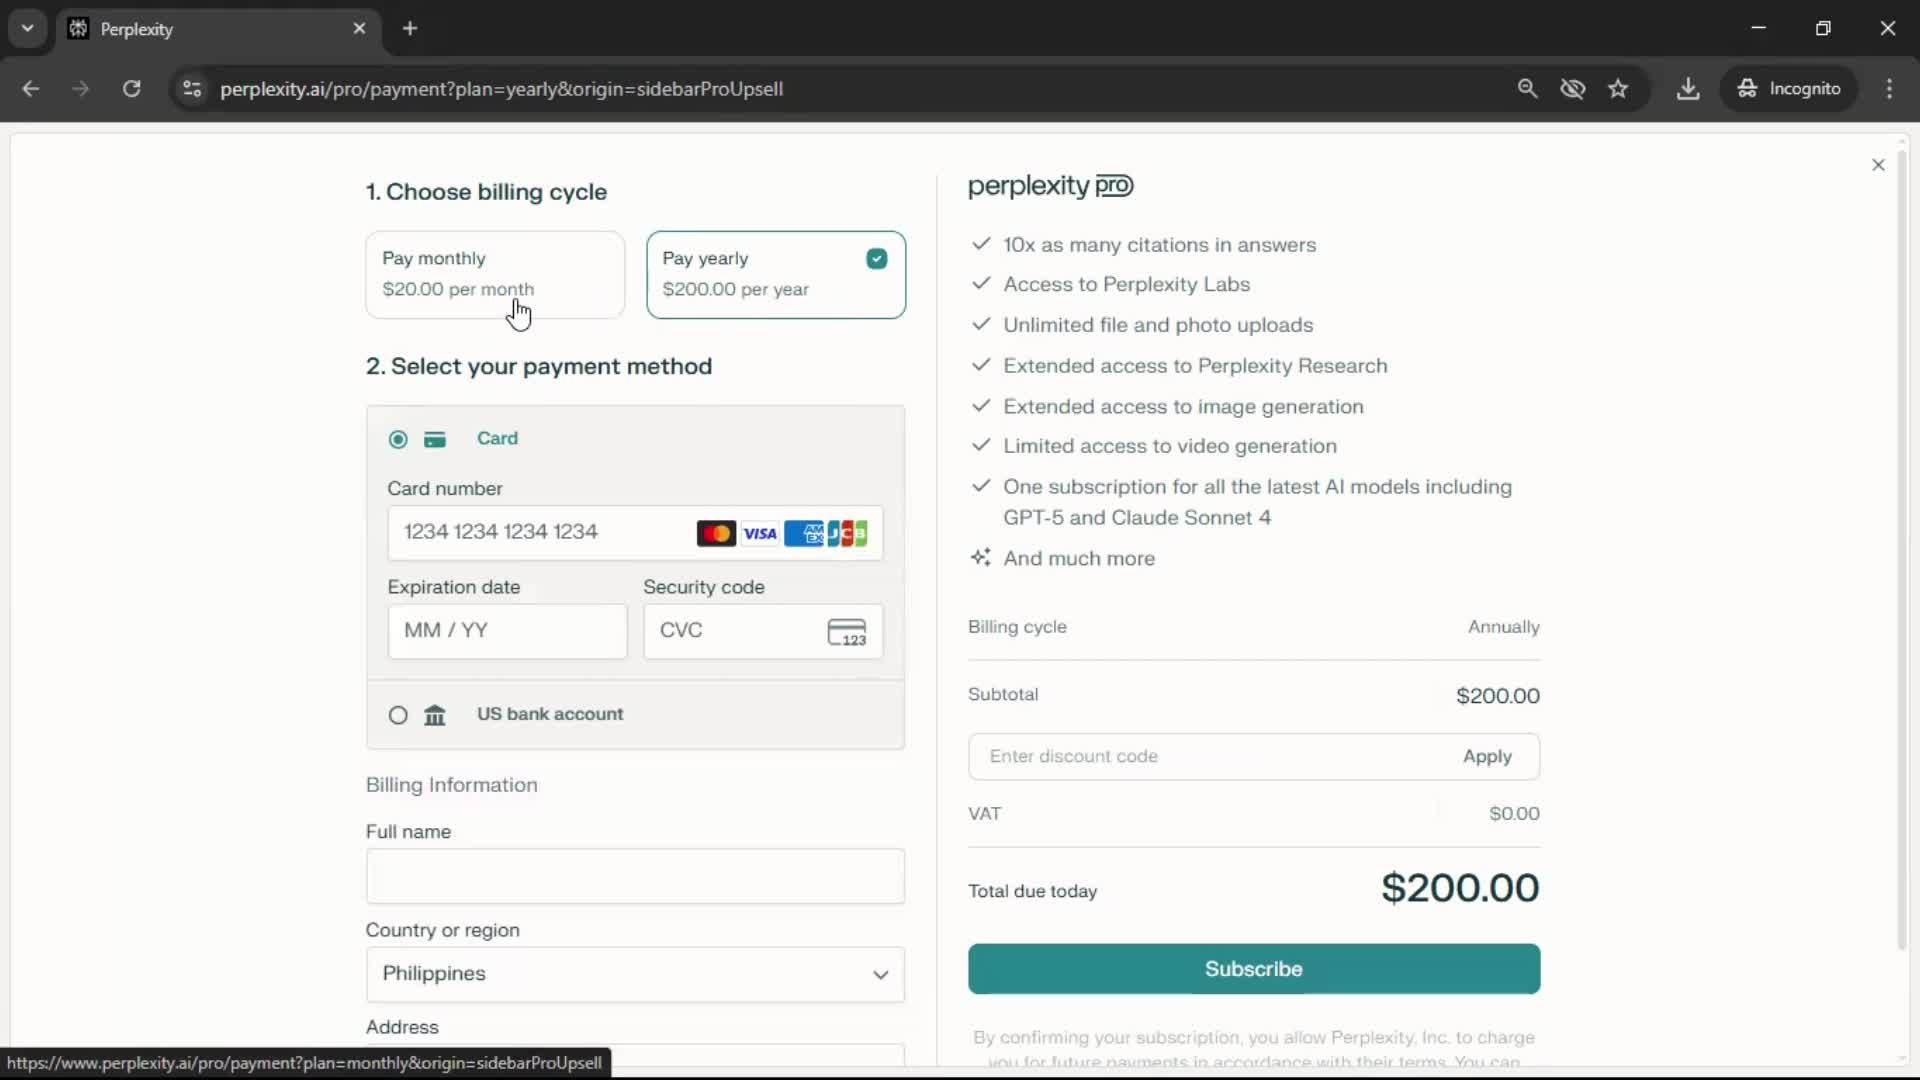
Task: Open the Country or region dropdown
Action: coord(635,974)
